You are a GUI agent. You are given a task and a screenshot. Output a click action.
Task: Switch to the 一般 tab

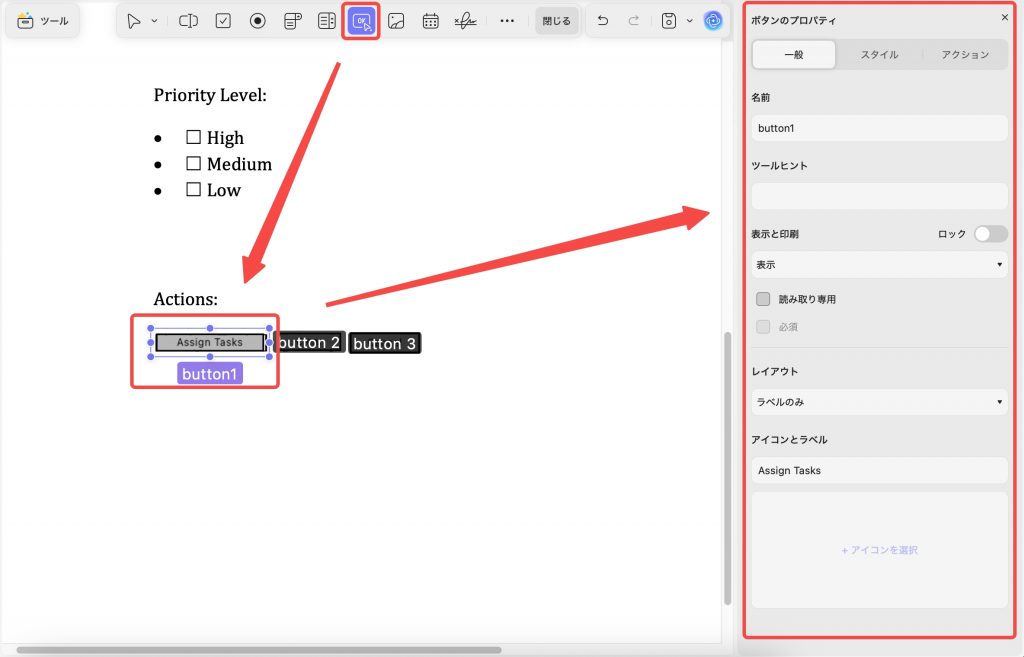(793, 55)
